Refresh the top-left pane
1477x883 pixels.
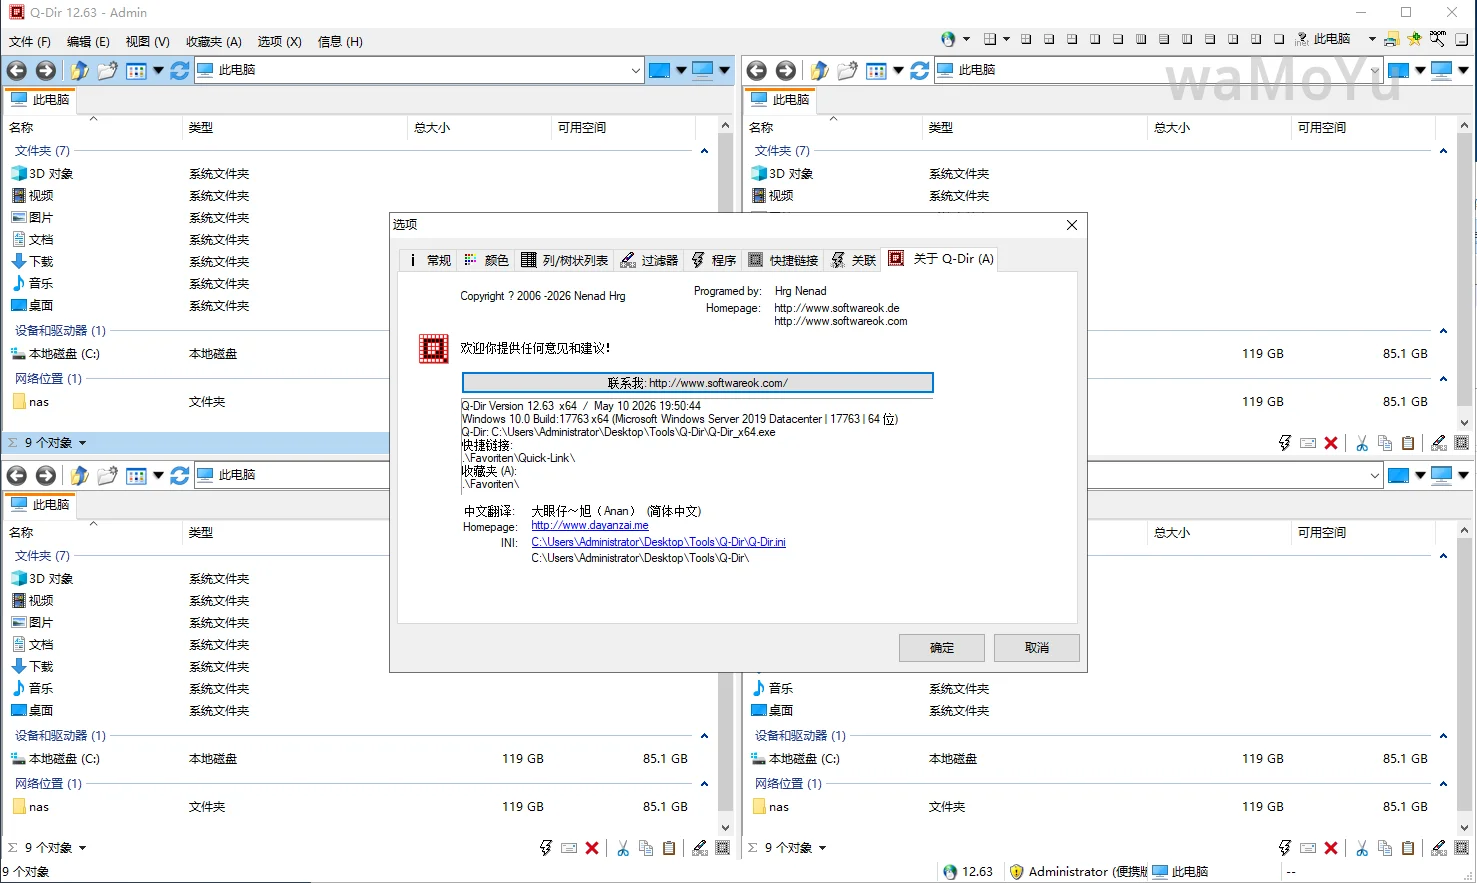(180, 70)
